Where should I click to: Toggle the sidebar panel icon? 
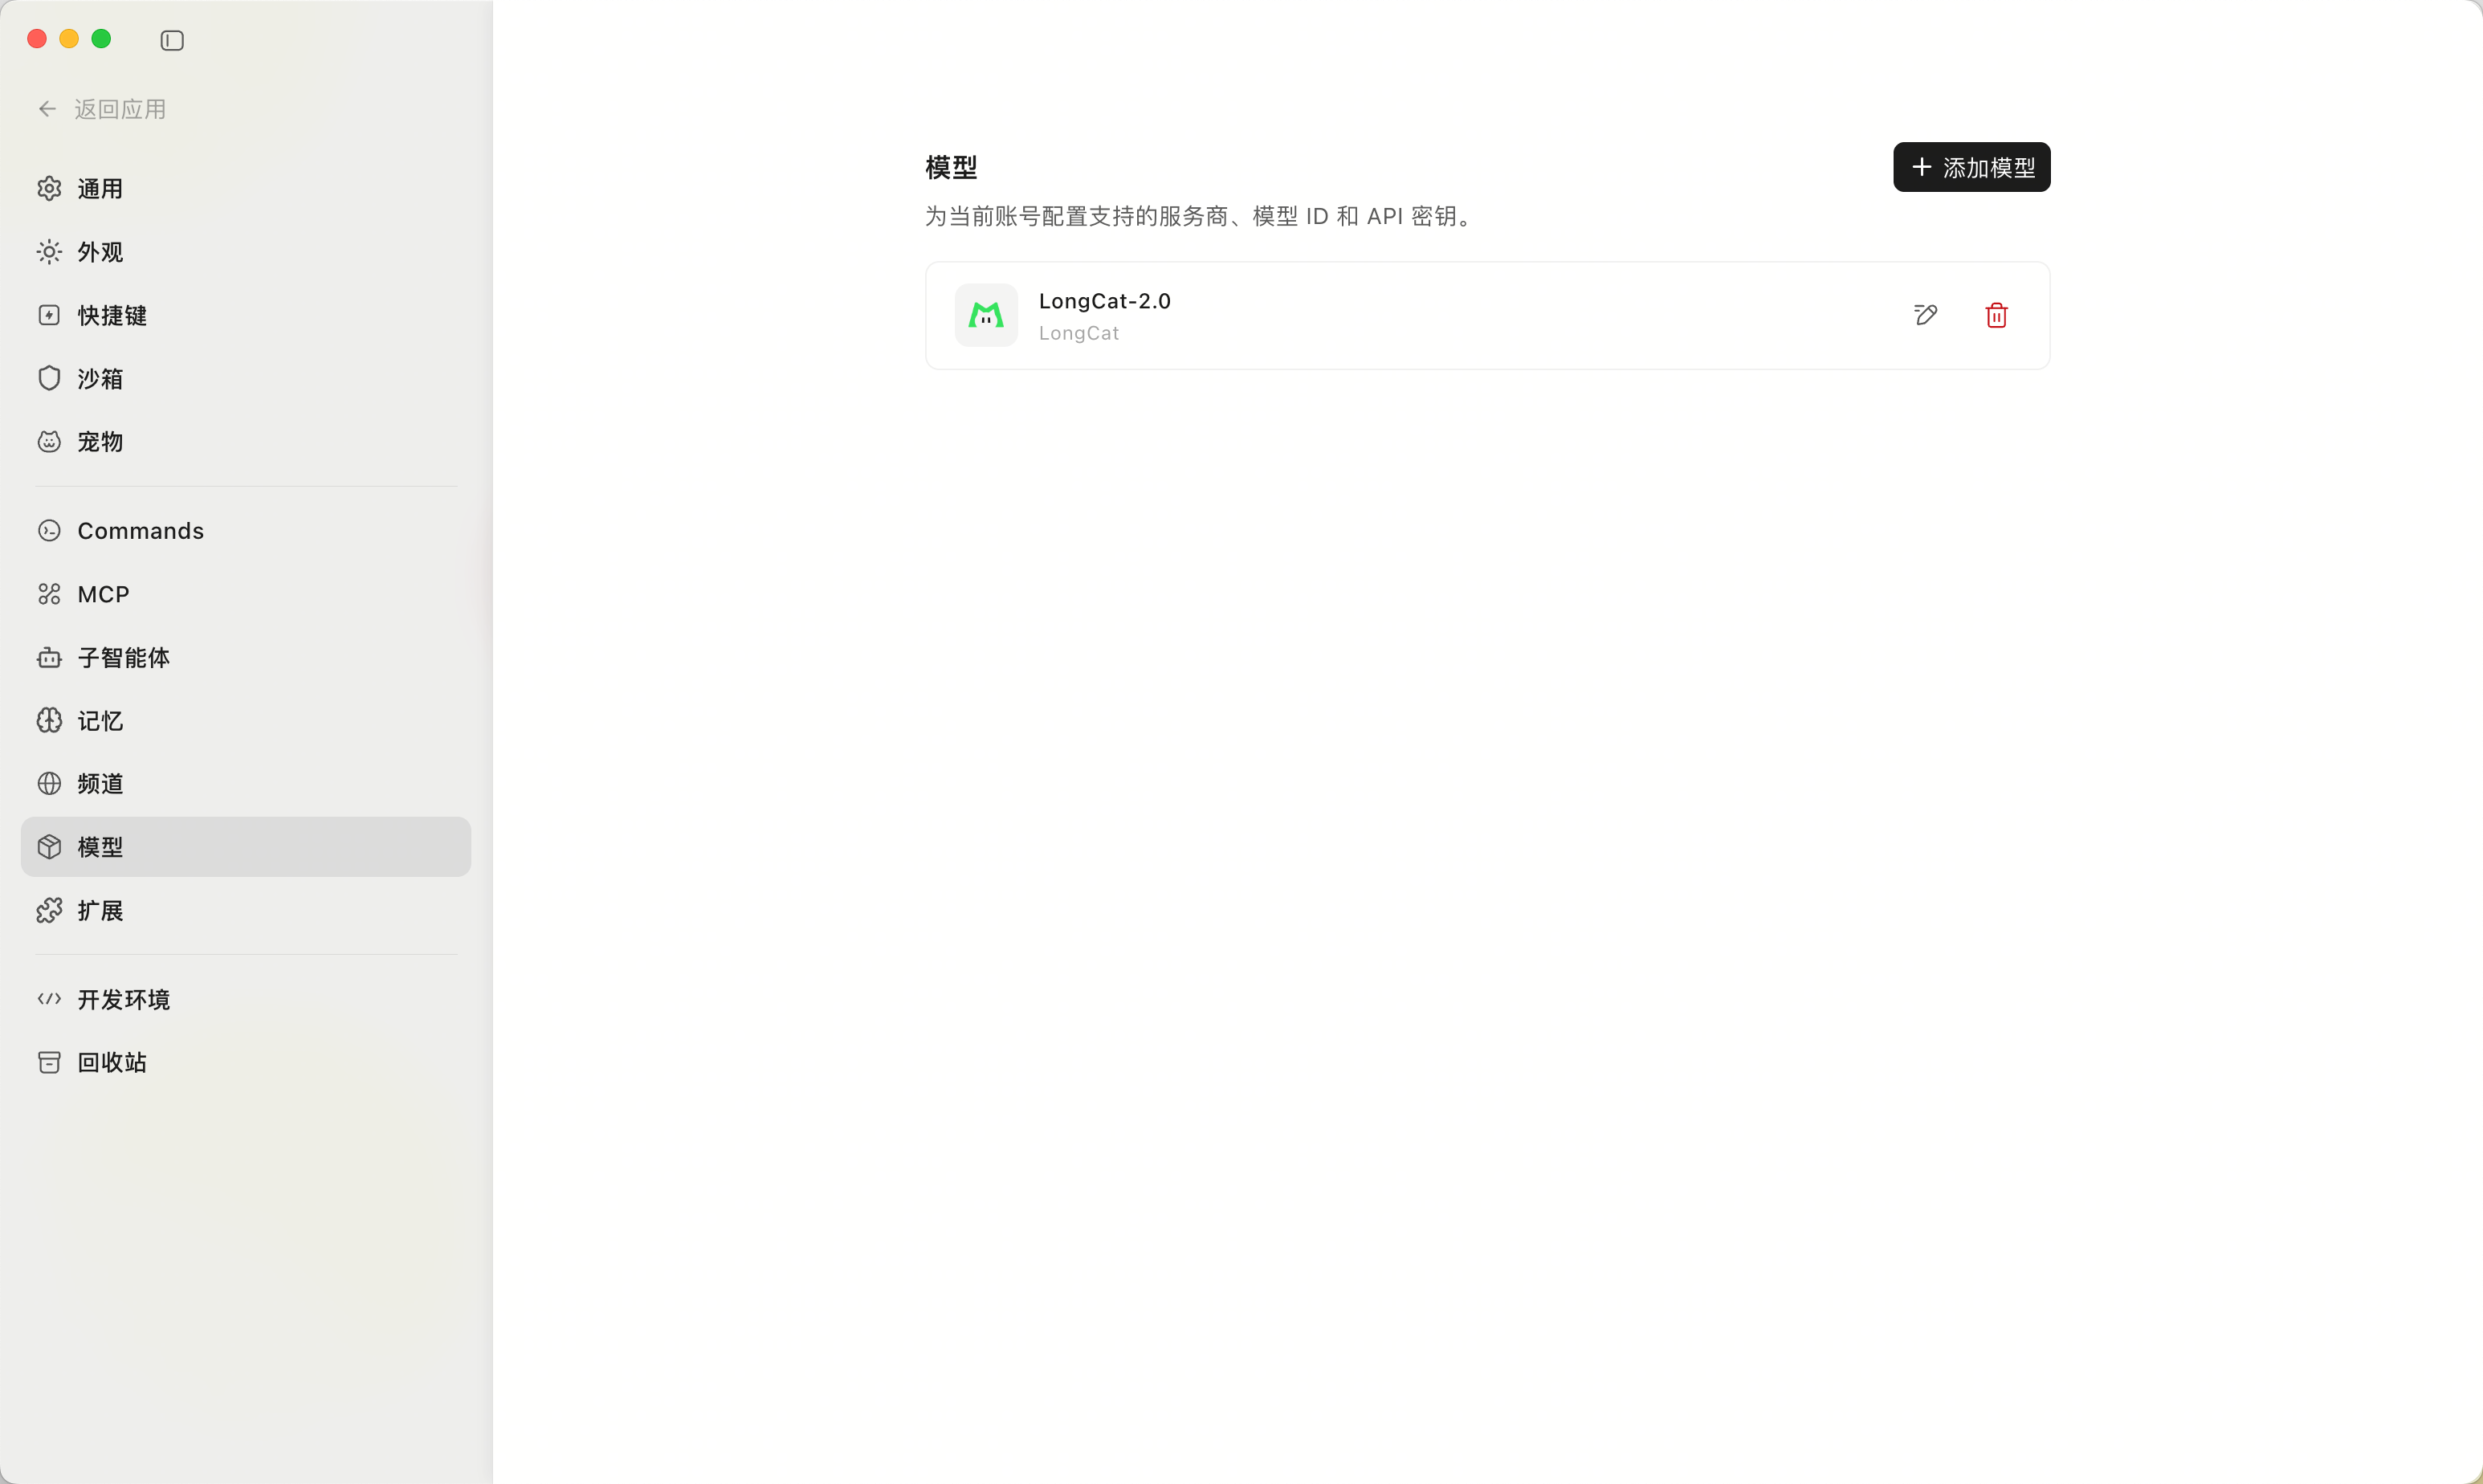click(172, 40)
